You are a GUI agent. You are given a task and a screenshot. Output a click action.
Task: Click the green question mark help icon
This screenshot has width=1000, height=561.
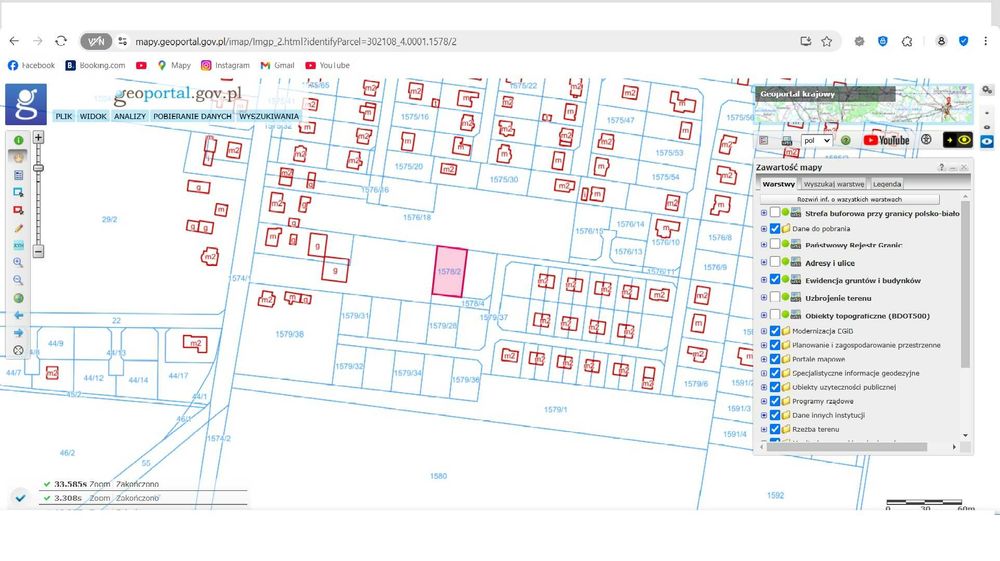tap(846, 140)
